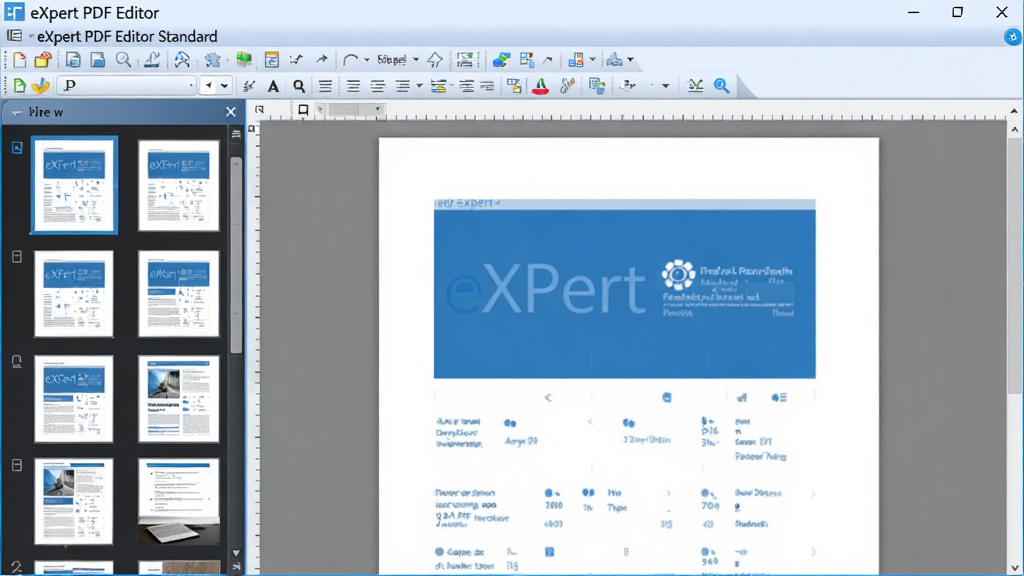Viewport: 1024px width, 576px height.
Task: Click the black magnifier icon beside letter A
Action: [x=299, y=86]
